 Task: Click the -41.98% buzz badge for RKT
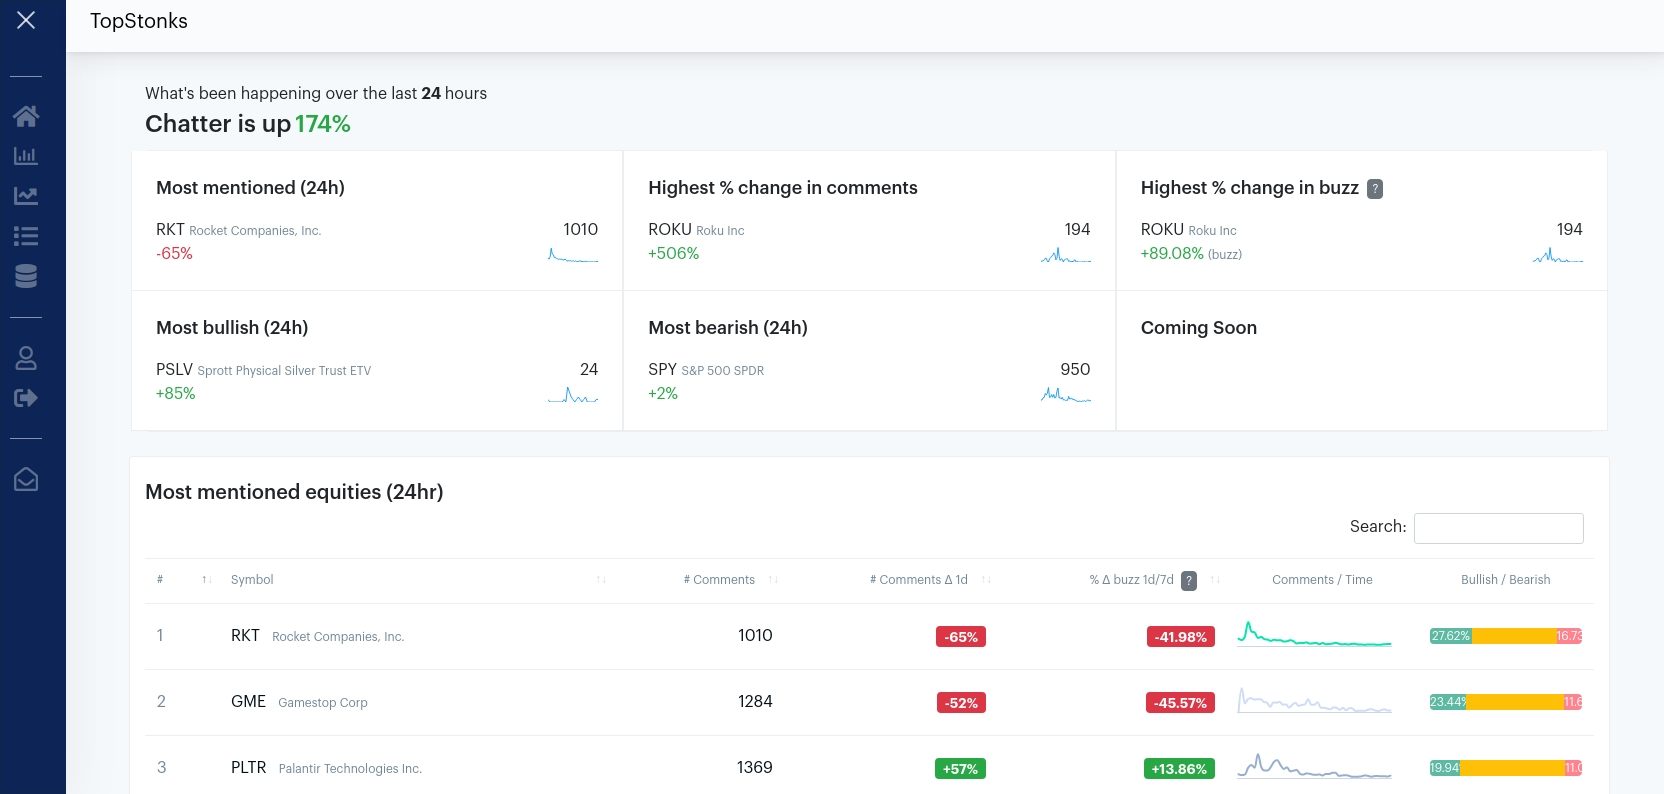(x=1180, y=637)
